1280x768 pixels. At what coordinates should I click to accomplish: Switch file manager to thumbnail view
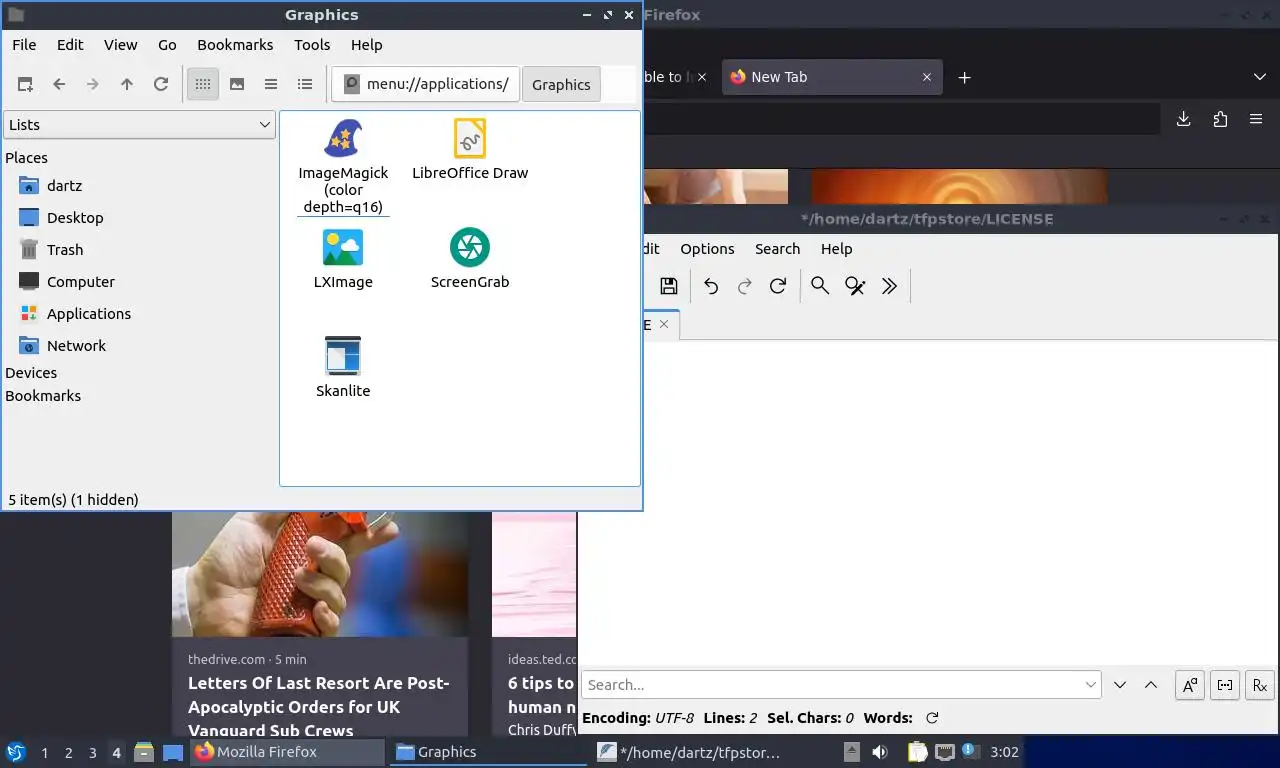237,84
